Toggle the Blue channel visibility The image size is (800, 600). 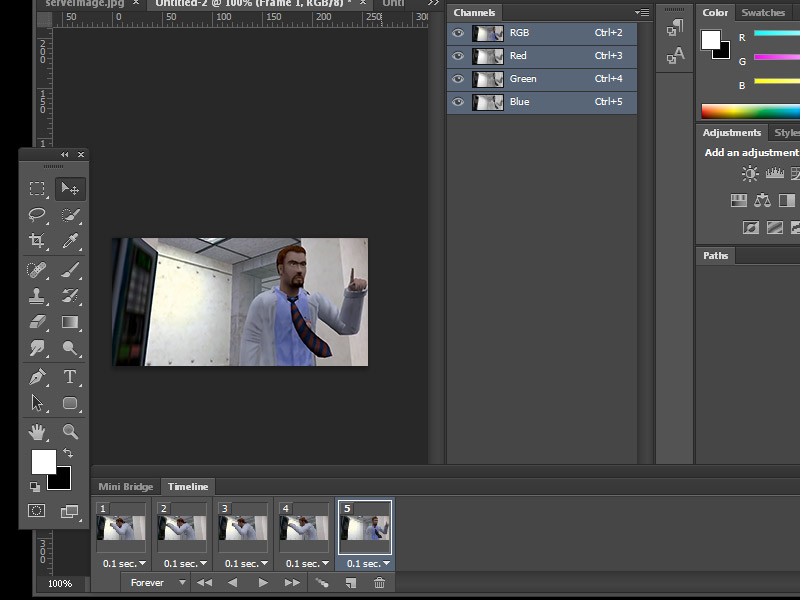[x=458, y=102]
